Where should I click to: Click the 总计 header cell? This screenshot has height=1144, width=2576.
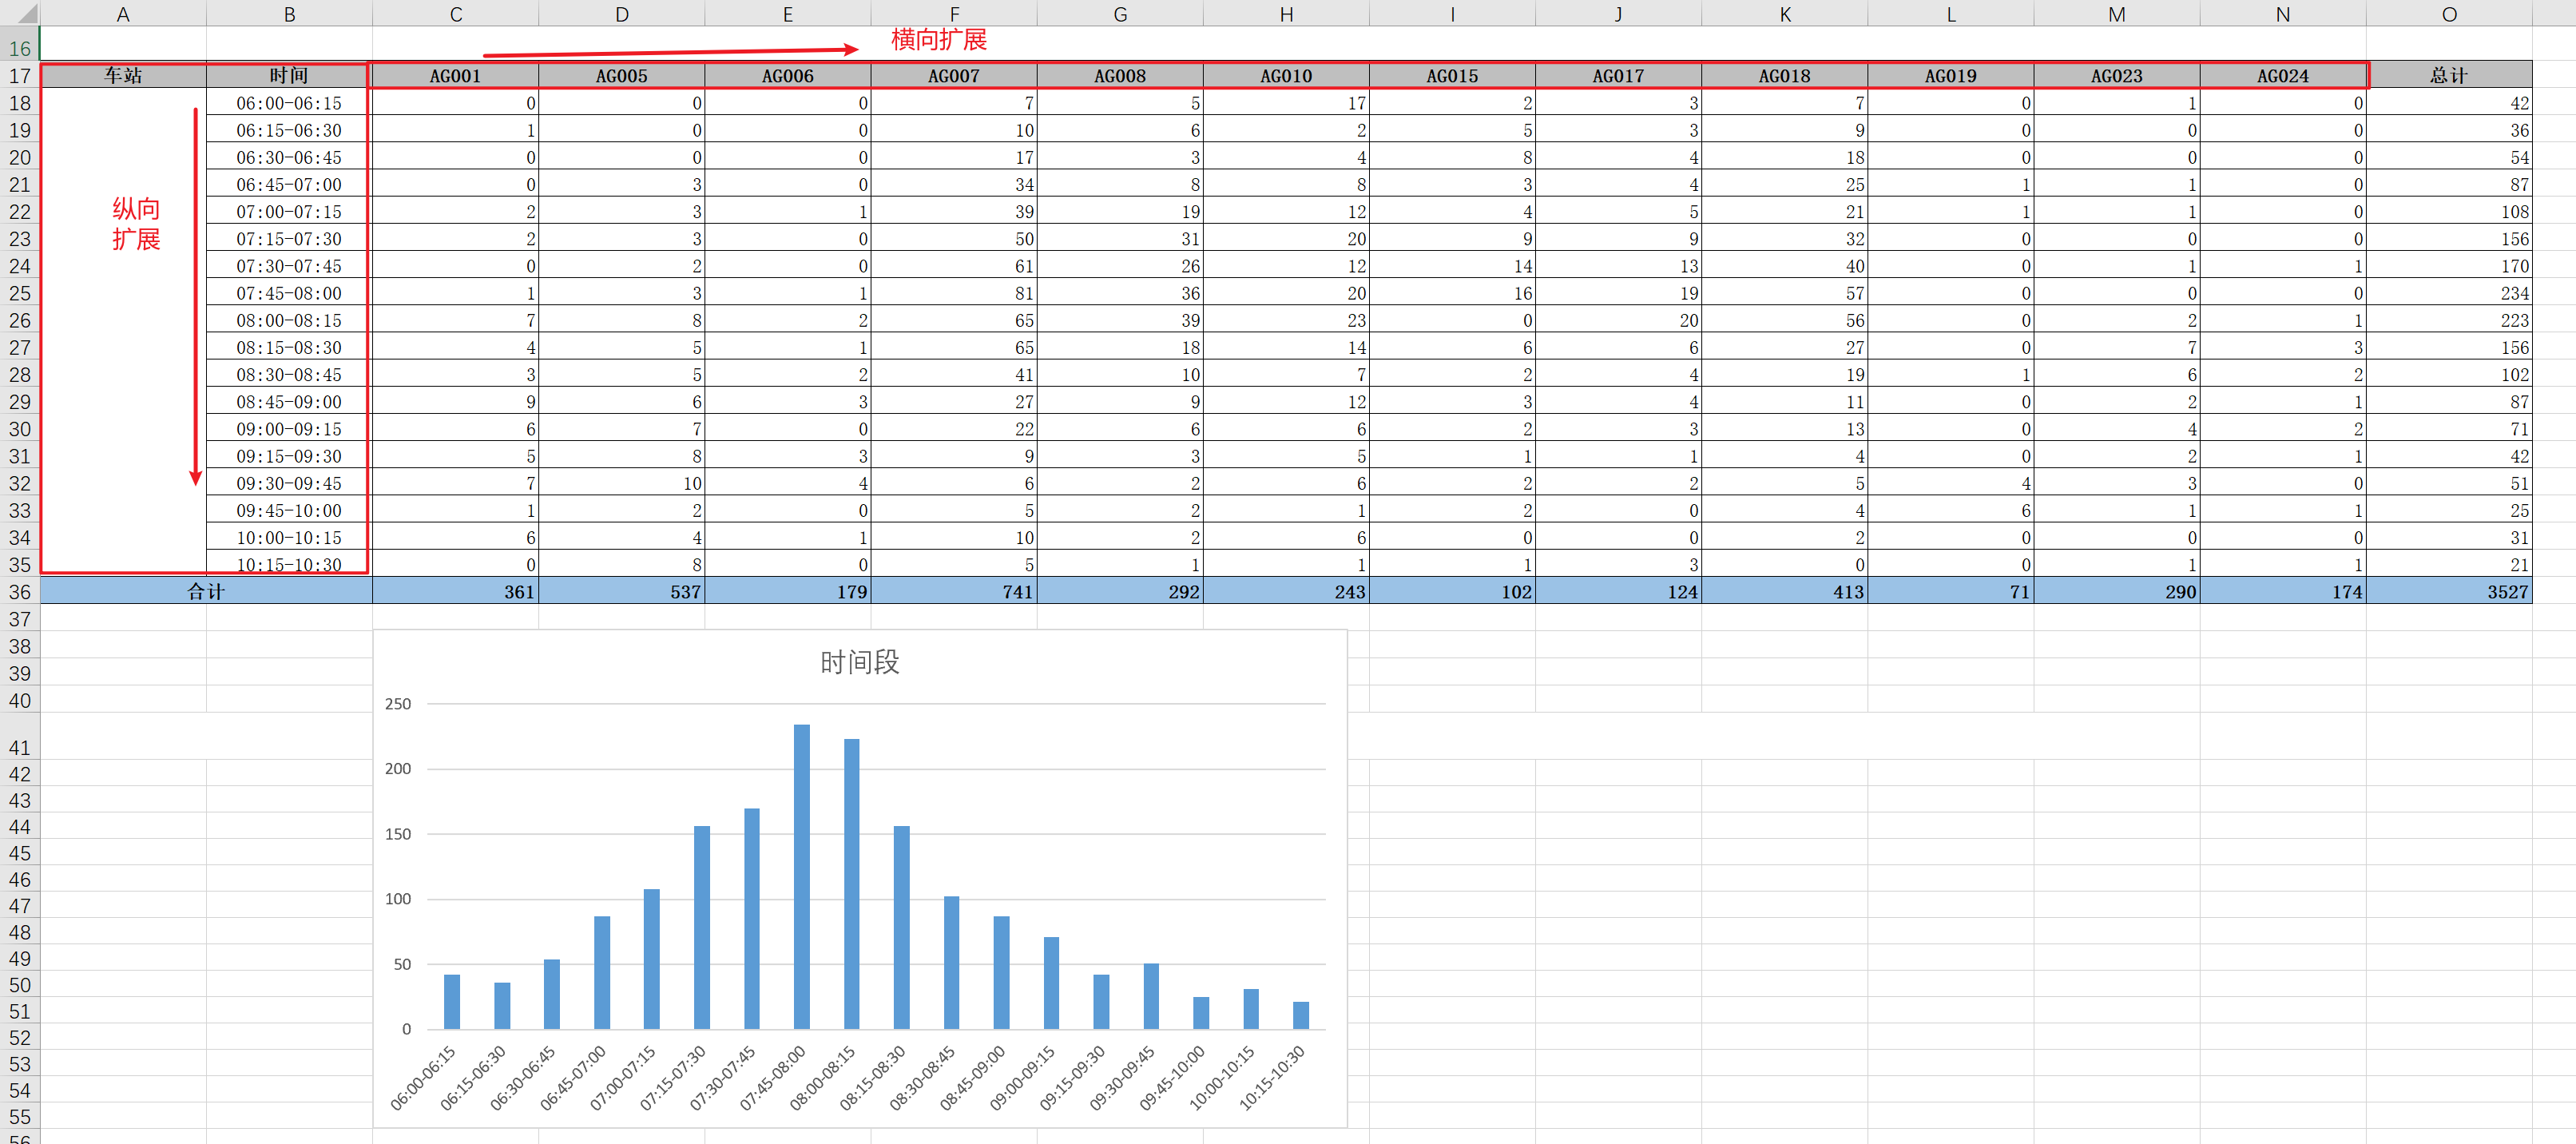click(x=2448, y=76)
